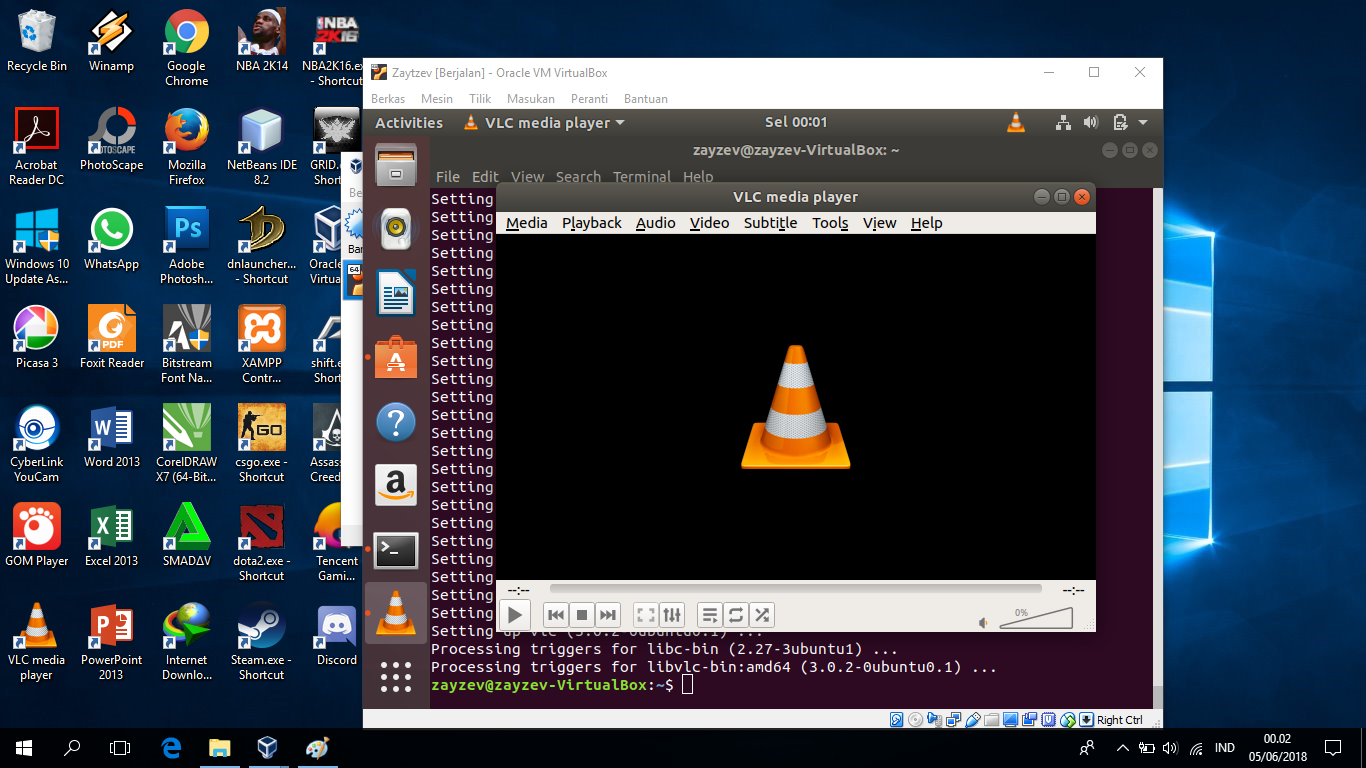The image size is (1366, 768).
Task: Open Task View on taskbar
Action: pos(120,747)
